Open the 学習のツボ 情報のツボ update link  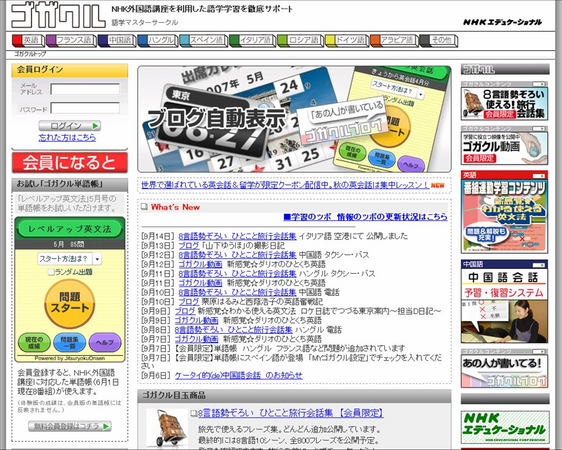pos(365,217)
